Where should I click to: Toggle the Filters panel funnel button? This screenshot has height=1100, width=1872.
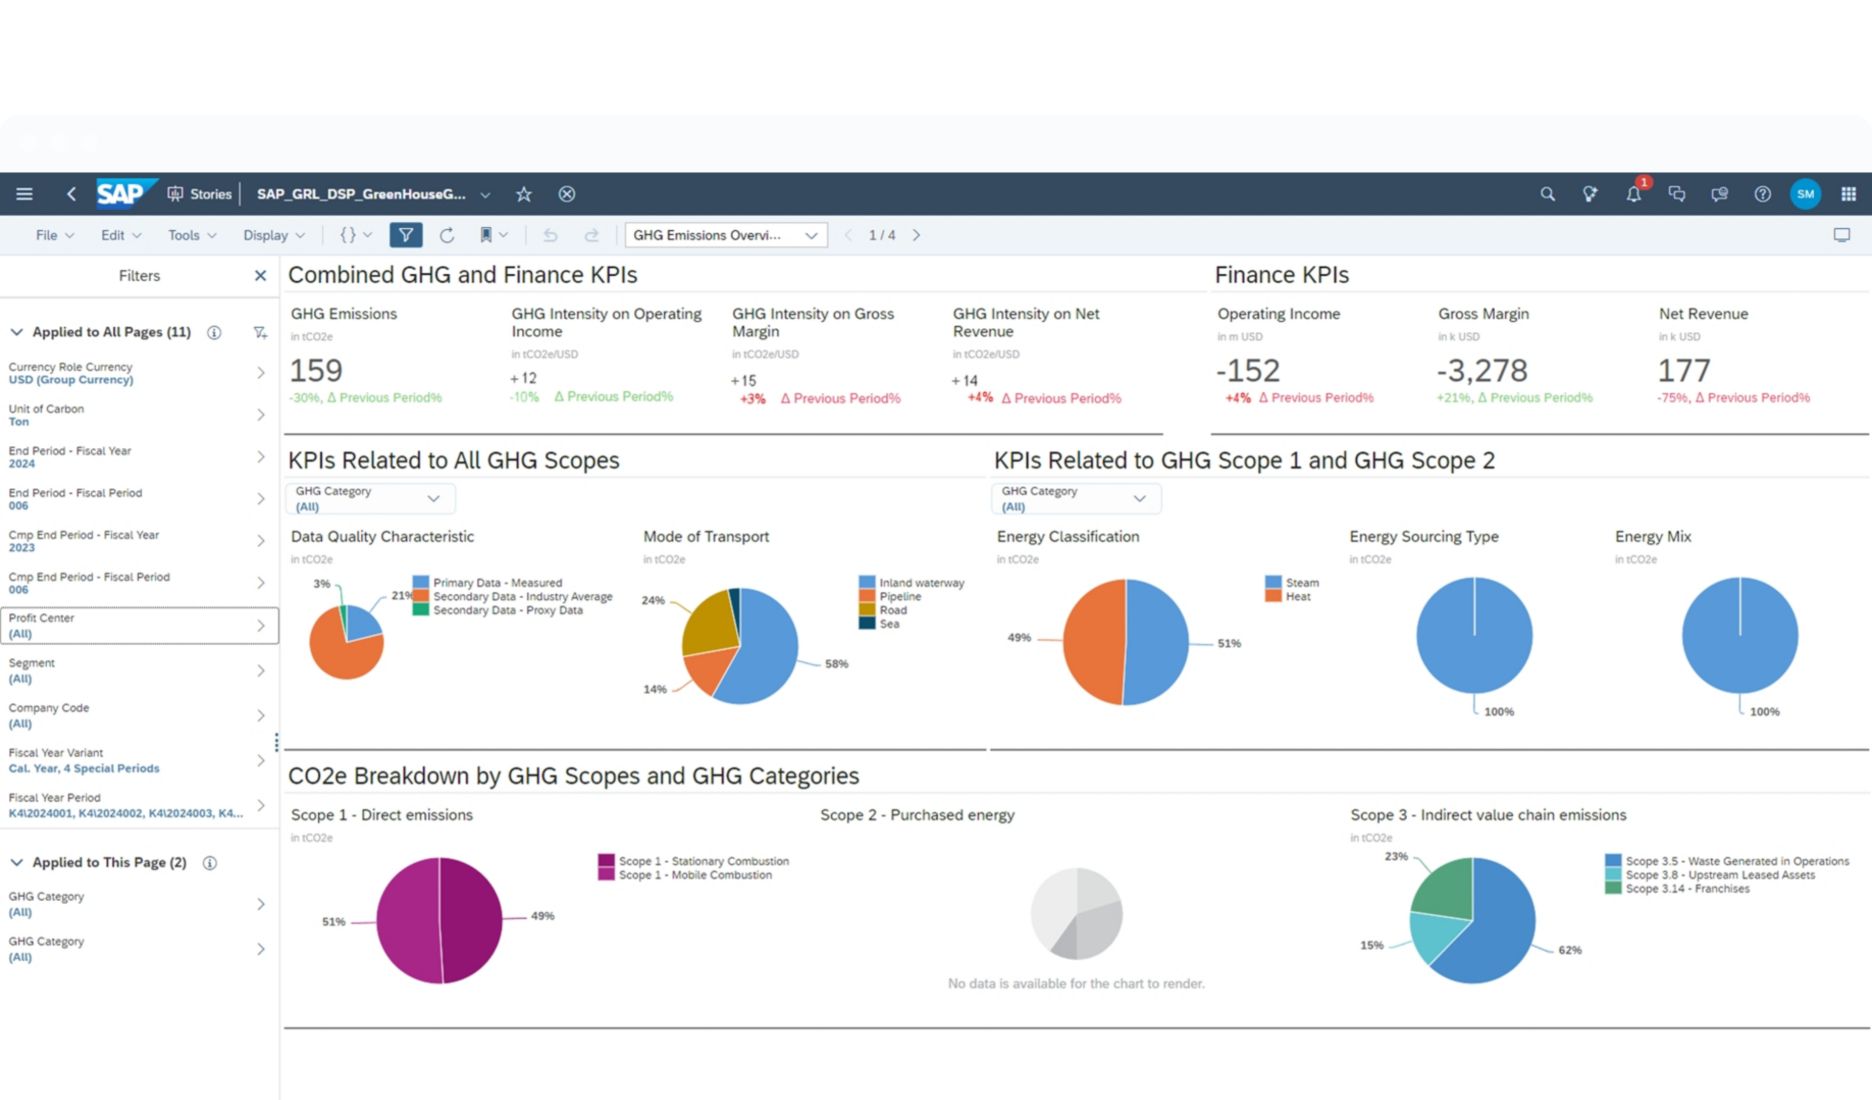tap(405, 235)
